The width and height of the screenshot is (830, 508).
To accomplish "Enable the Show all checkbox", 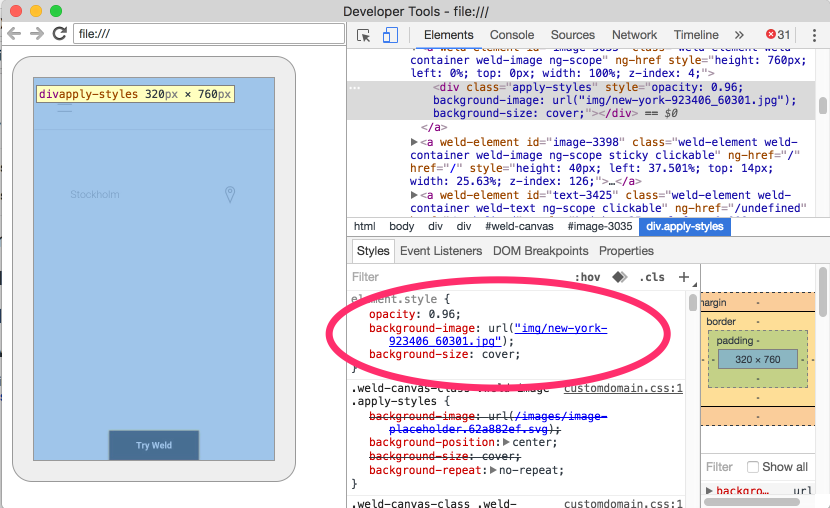I will pos(753,467).
